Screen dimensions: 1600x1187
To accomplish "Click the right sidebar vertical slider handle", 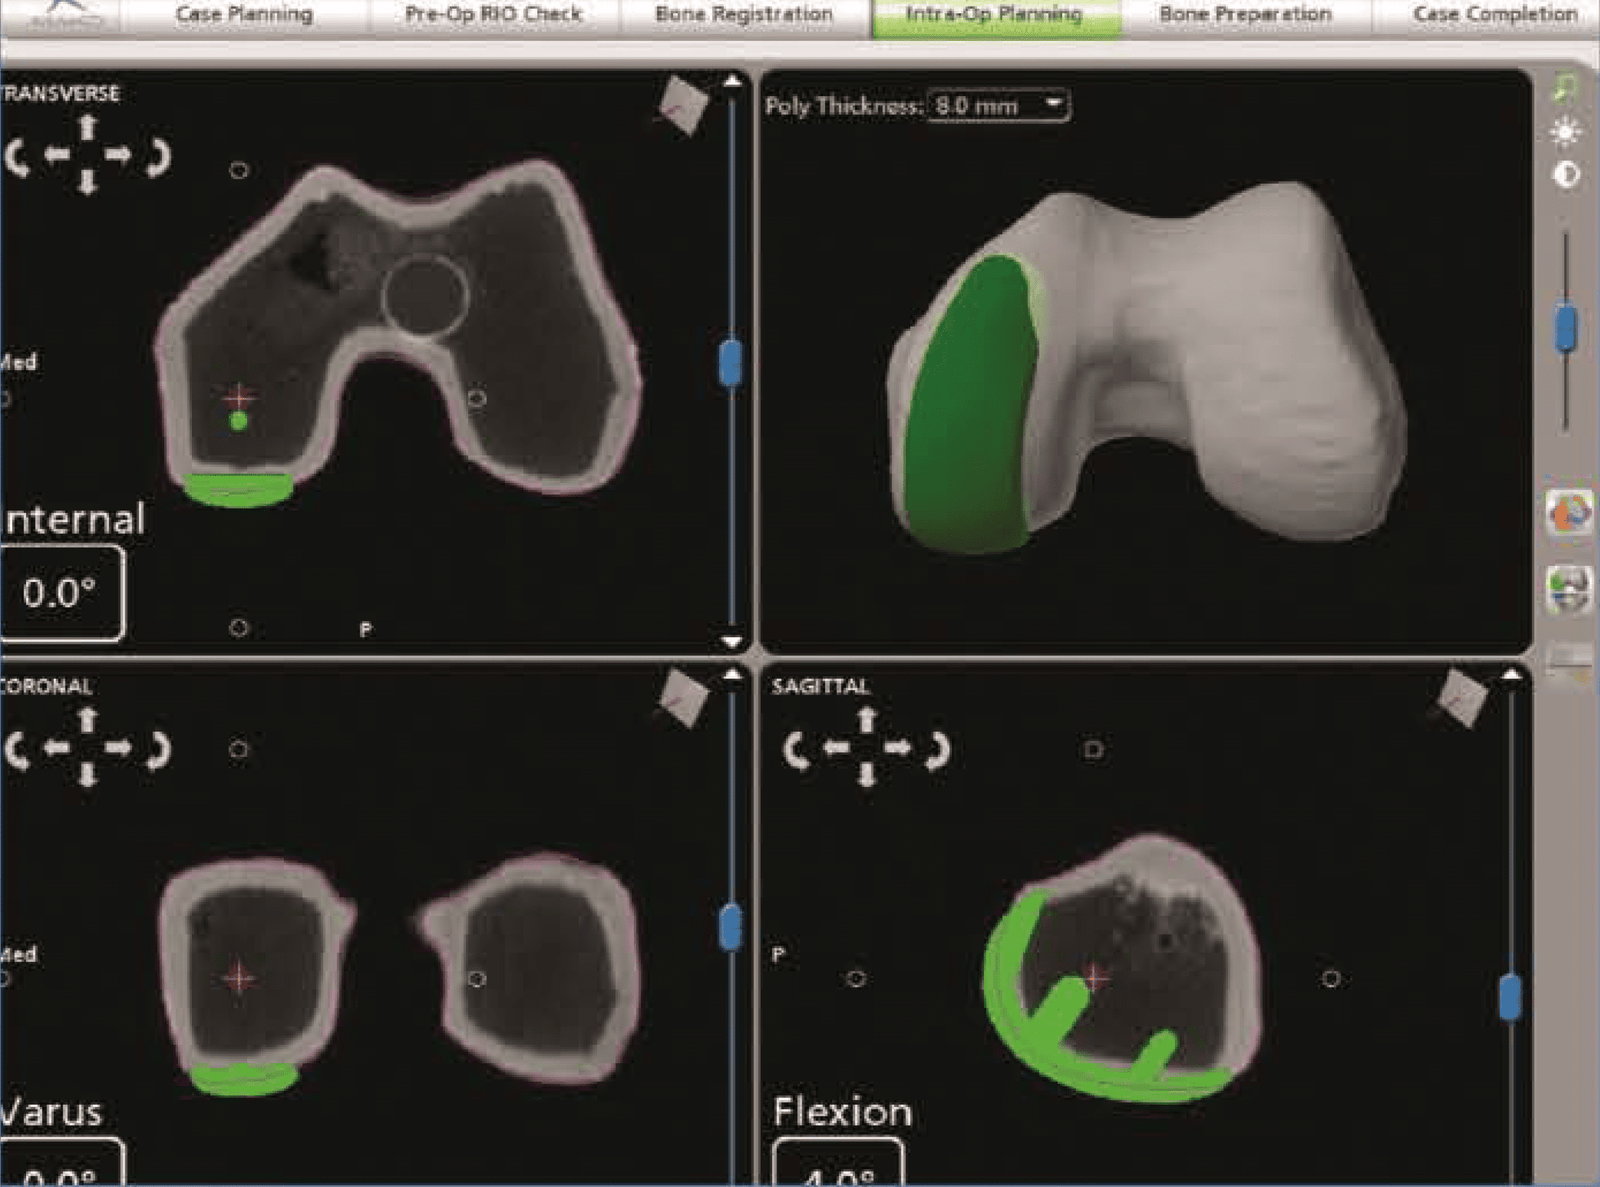I will (x=1566, y=329).
